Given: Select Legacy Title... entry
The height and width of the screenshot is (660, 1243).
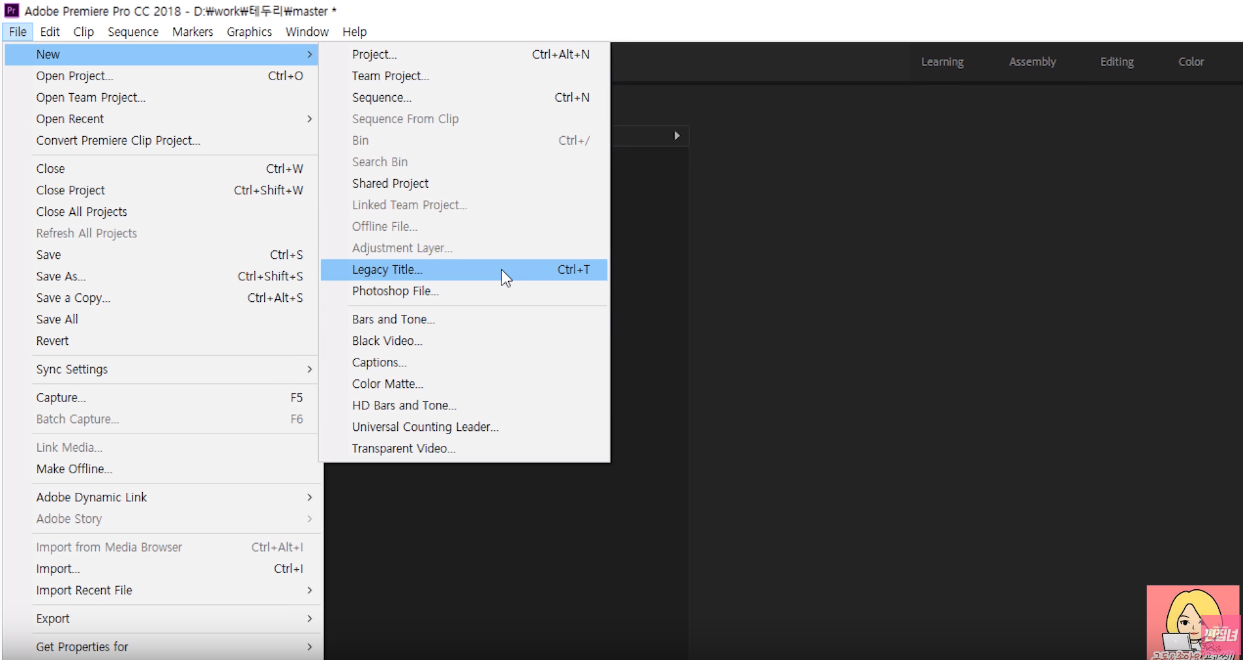Looking at the screenshot, I should coord(464,270).
